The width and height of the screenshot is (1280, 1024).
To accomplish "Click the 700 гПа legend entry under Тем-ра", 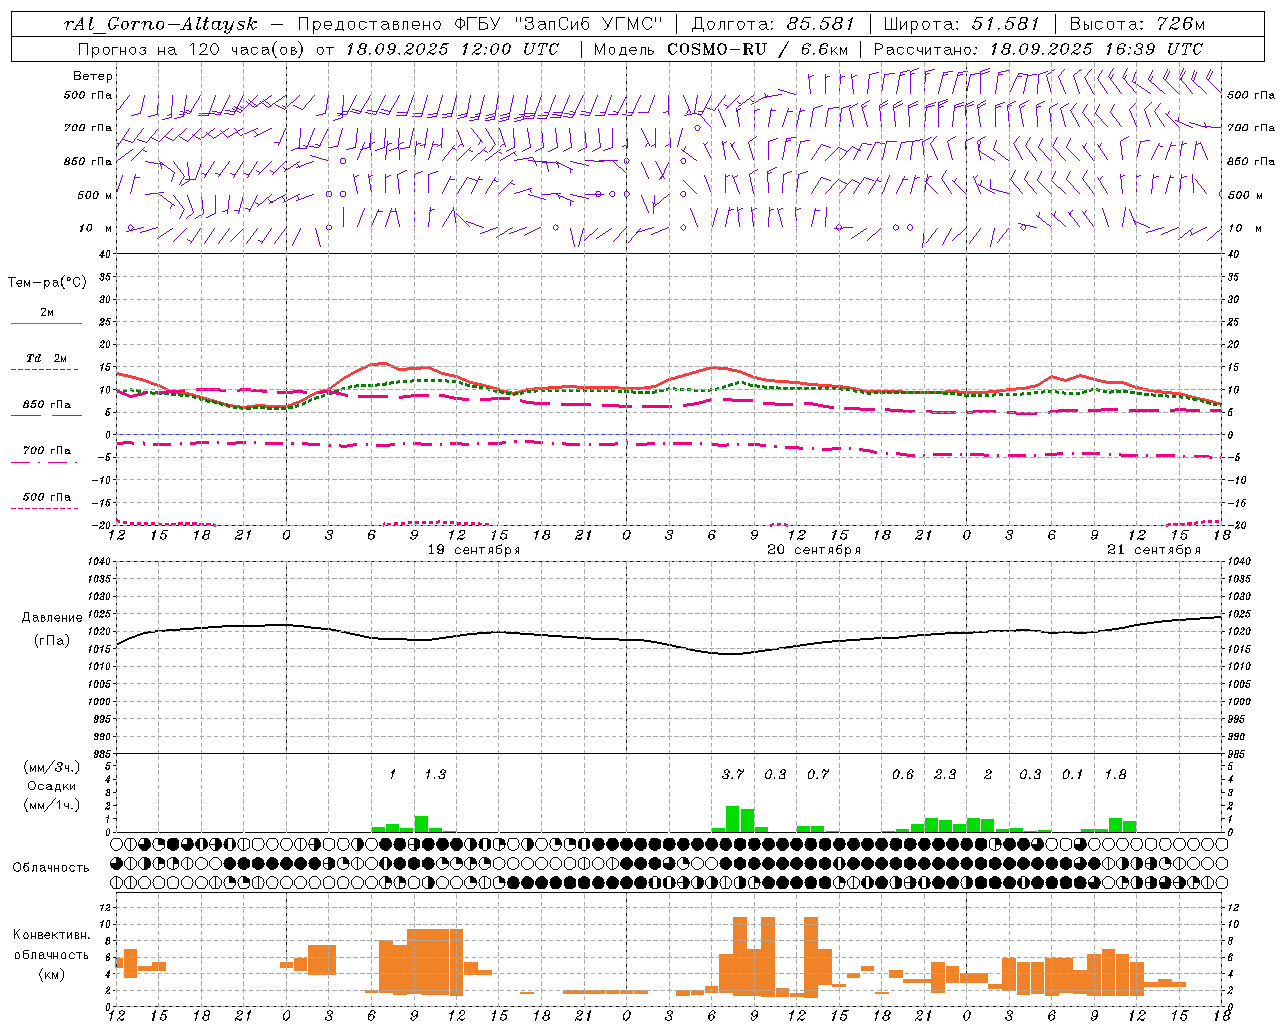I will tap(47, 451).
